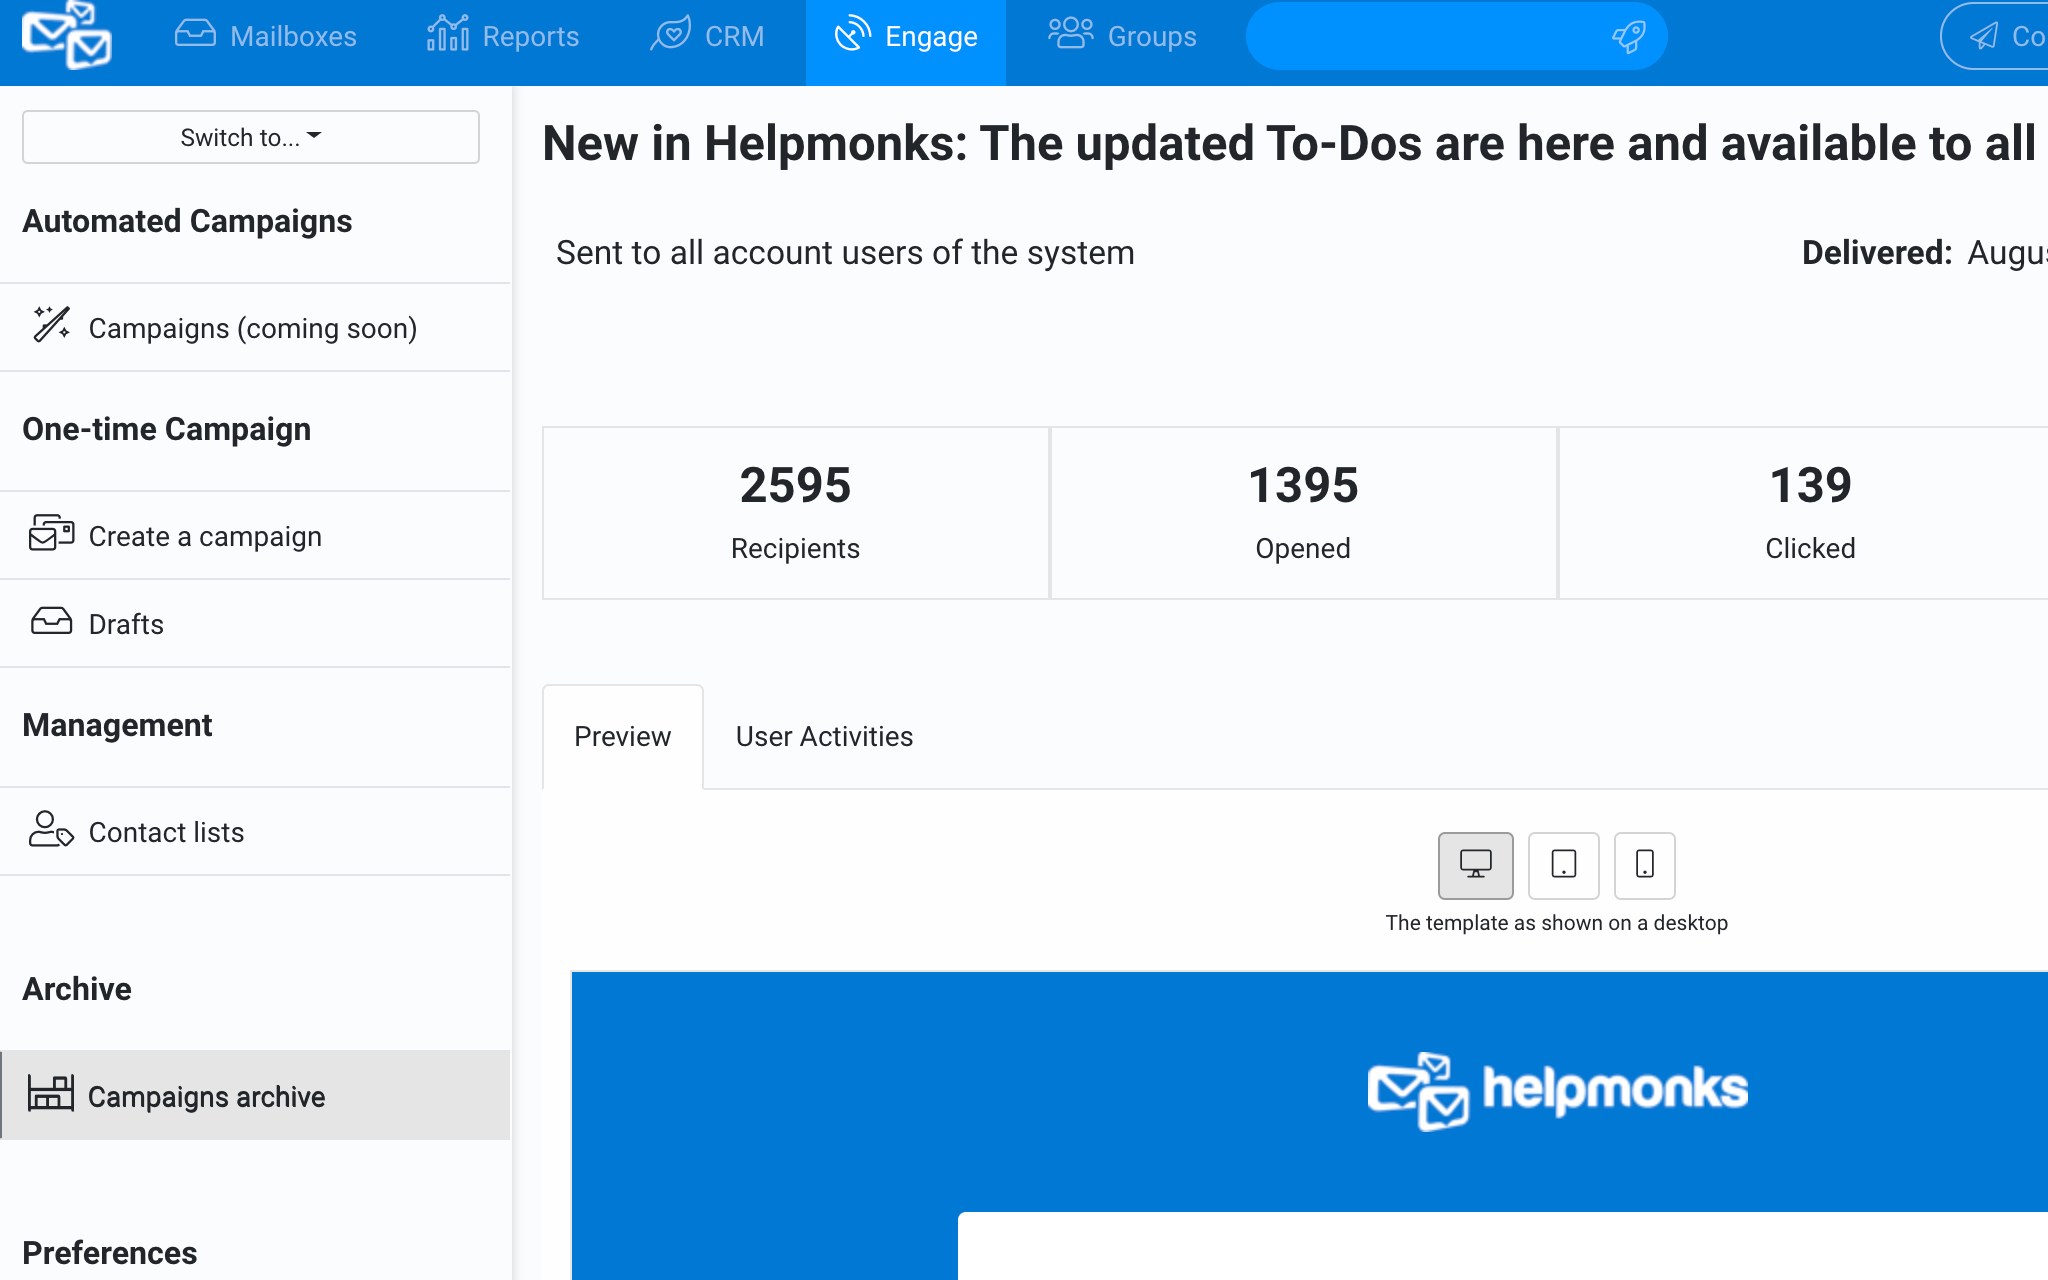This screenshot has height=1280, width=2048.
Task: Switch to the Preview tab
Action: tap(622, 737)
